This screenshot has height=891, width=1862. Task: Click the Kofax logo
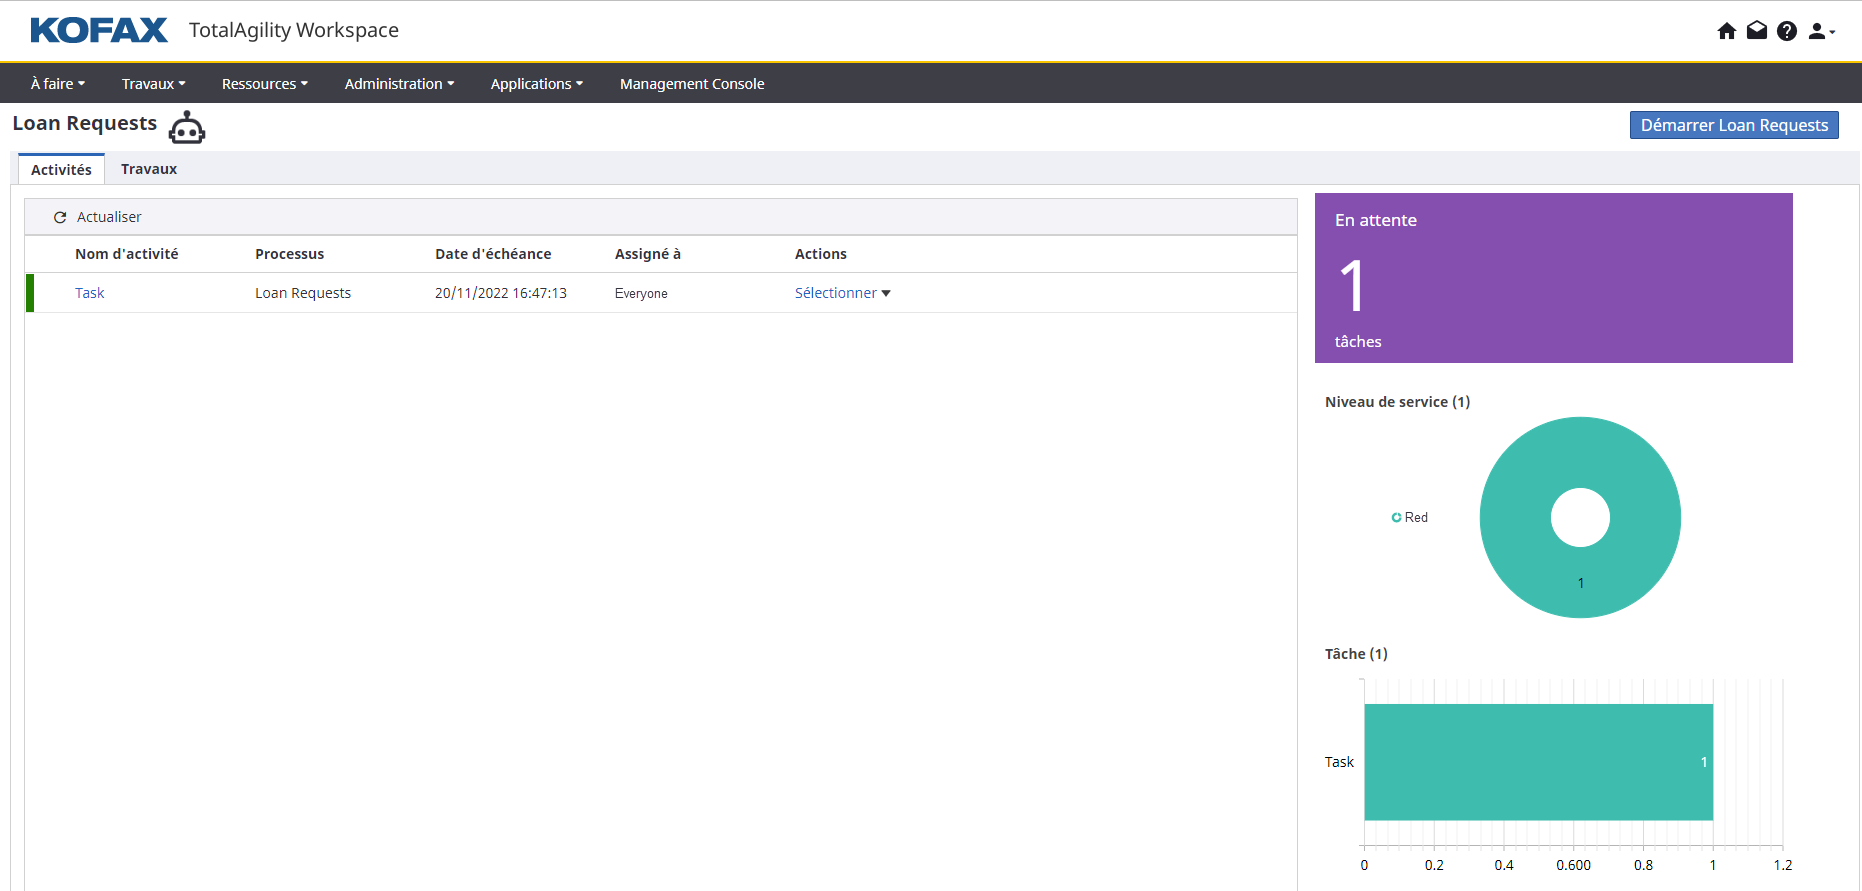pyautogui.click(x=99, y=30)
